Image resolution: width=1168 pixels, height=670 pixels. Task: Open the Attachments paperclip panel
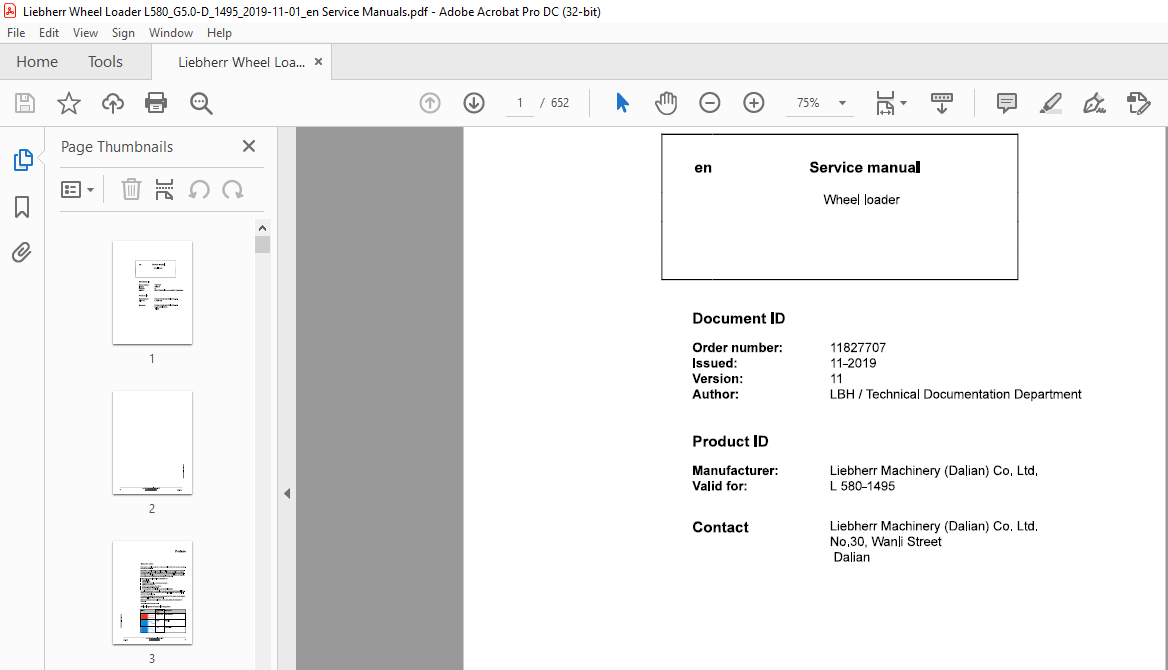pos(22,253)
